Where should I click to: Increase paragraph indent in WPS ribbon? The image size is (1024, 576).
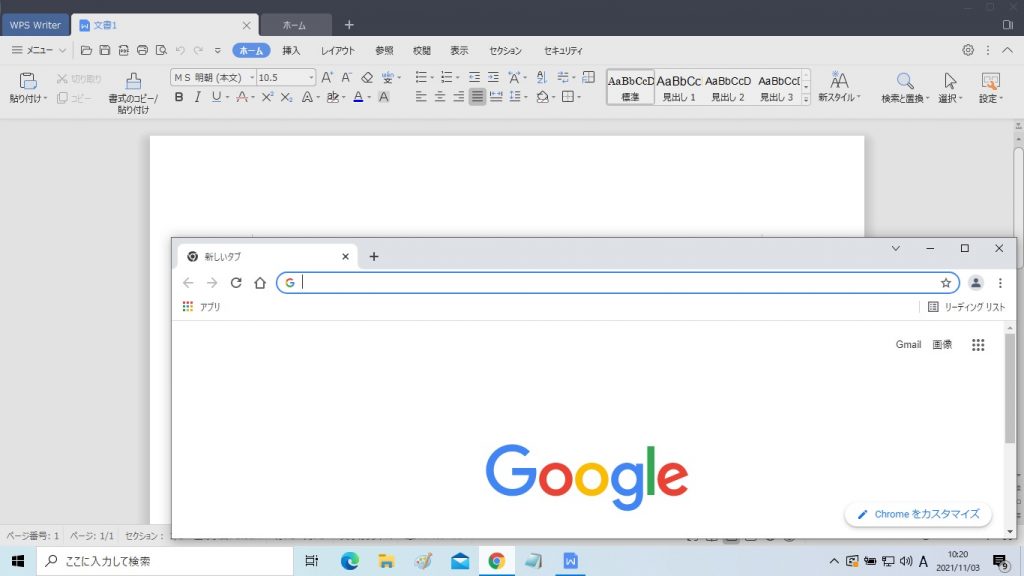pyautogui.click(x=493, y=77)
